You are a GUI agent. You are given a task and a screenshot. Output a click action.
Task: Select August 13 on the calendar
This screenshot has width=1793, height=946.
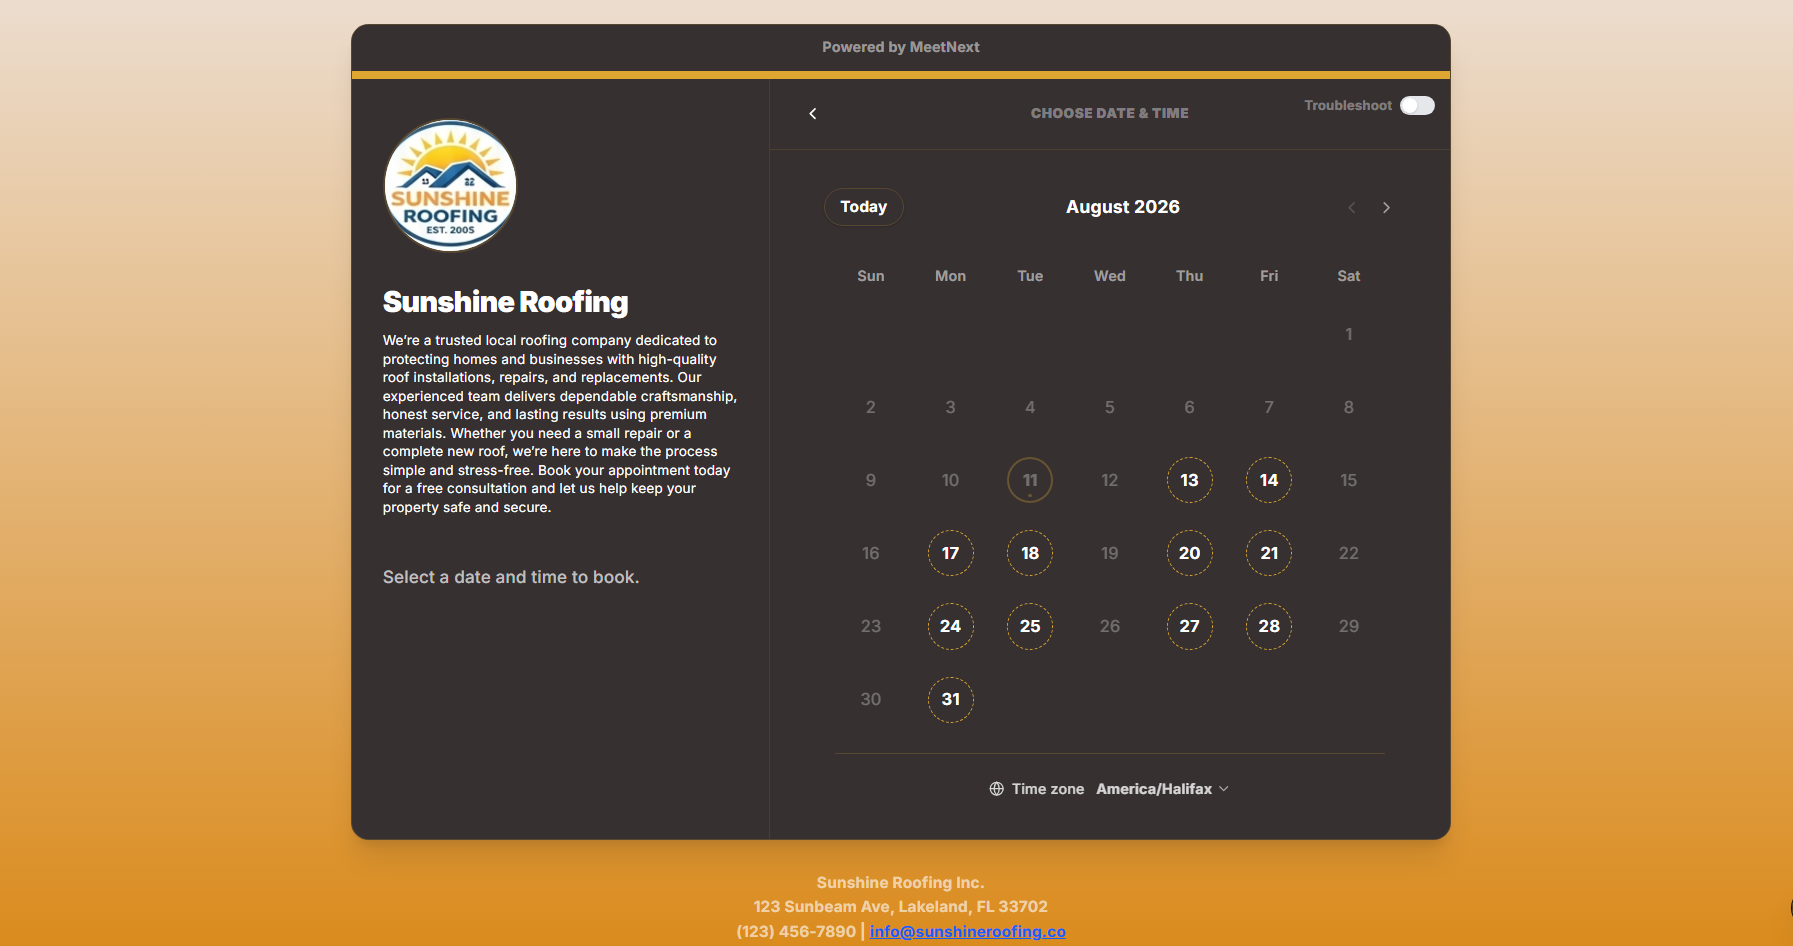(x=1189, y=480)
